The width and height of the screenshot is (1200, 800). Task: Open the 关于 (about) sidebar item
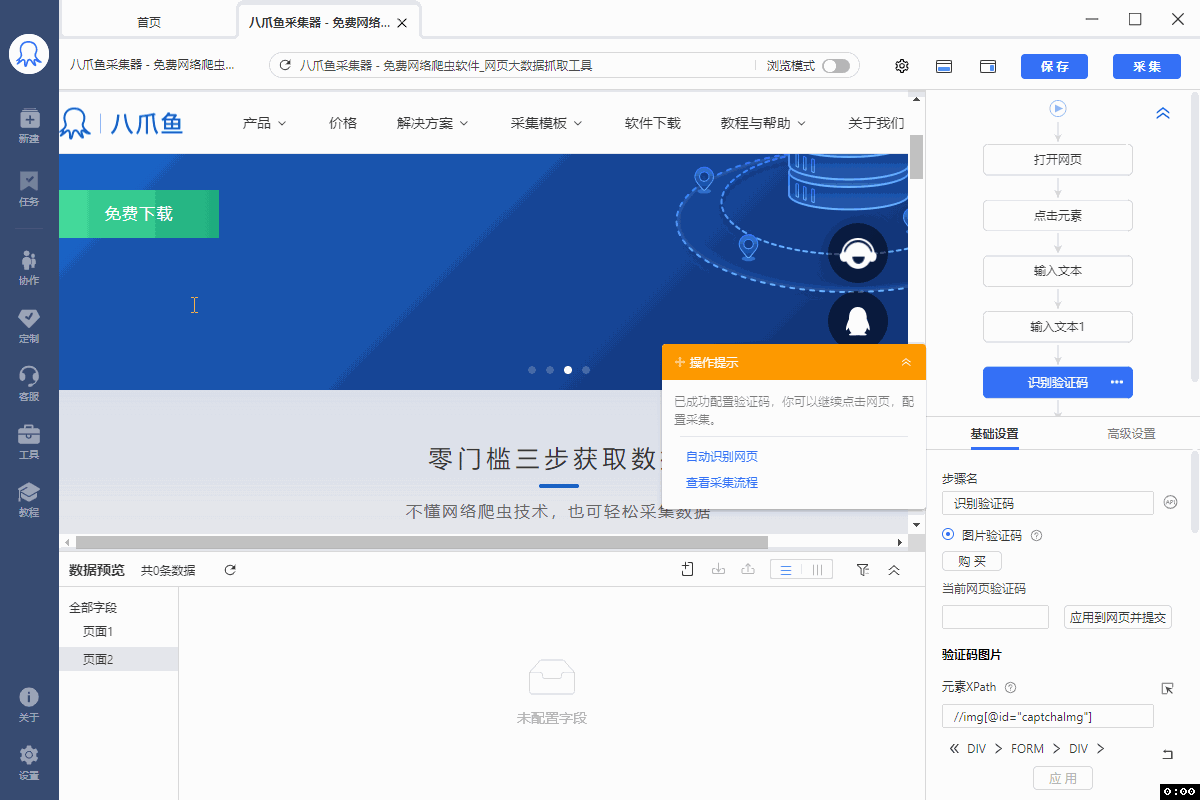[29, 704]
